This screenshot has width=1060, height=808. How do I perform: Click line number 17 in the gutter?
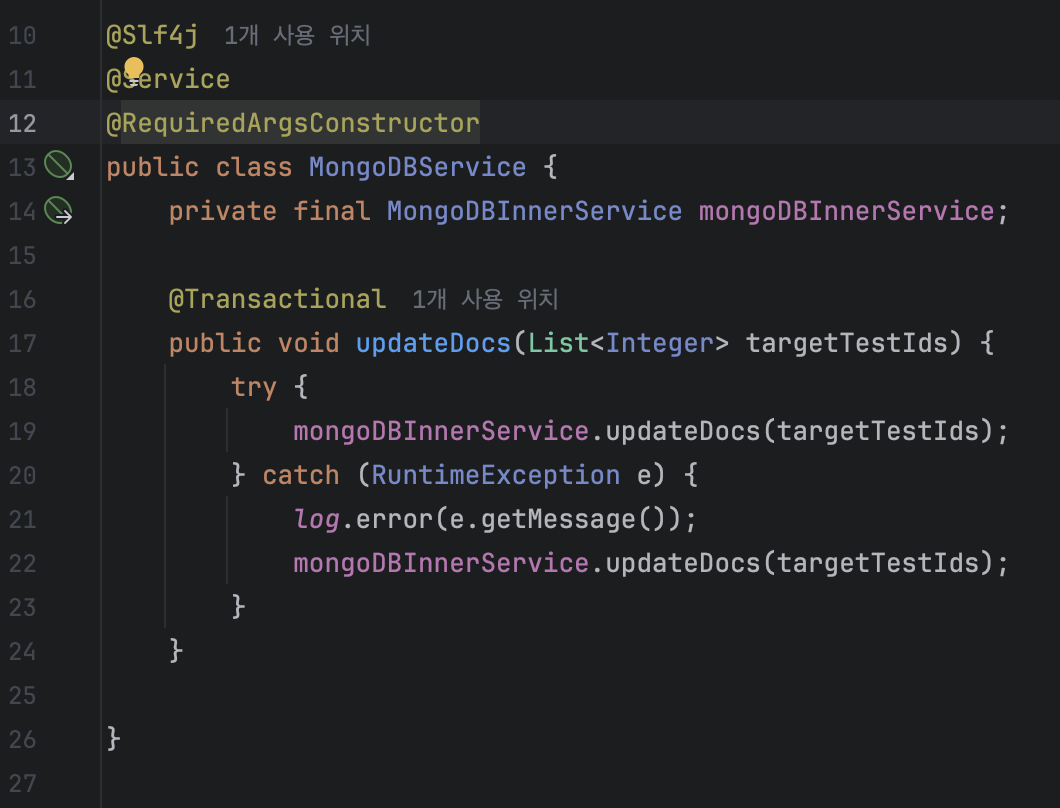22,343
